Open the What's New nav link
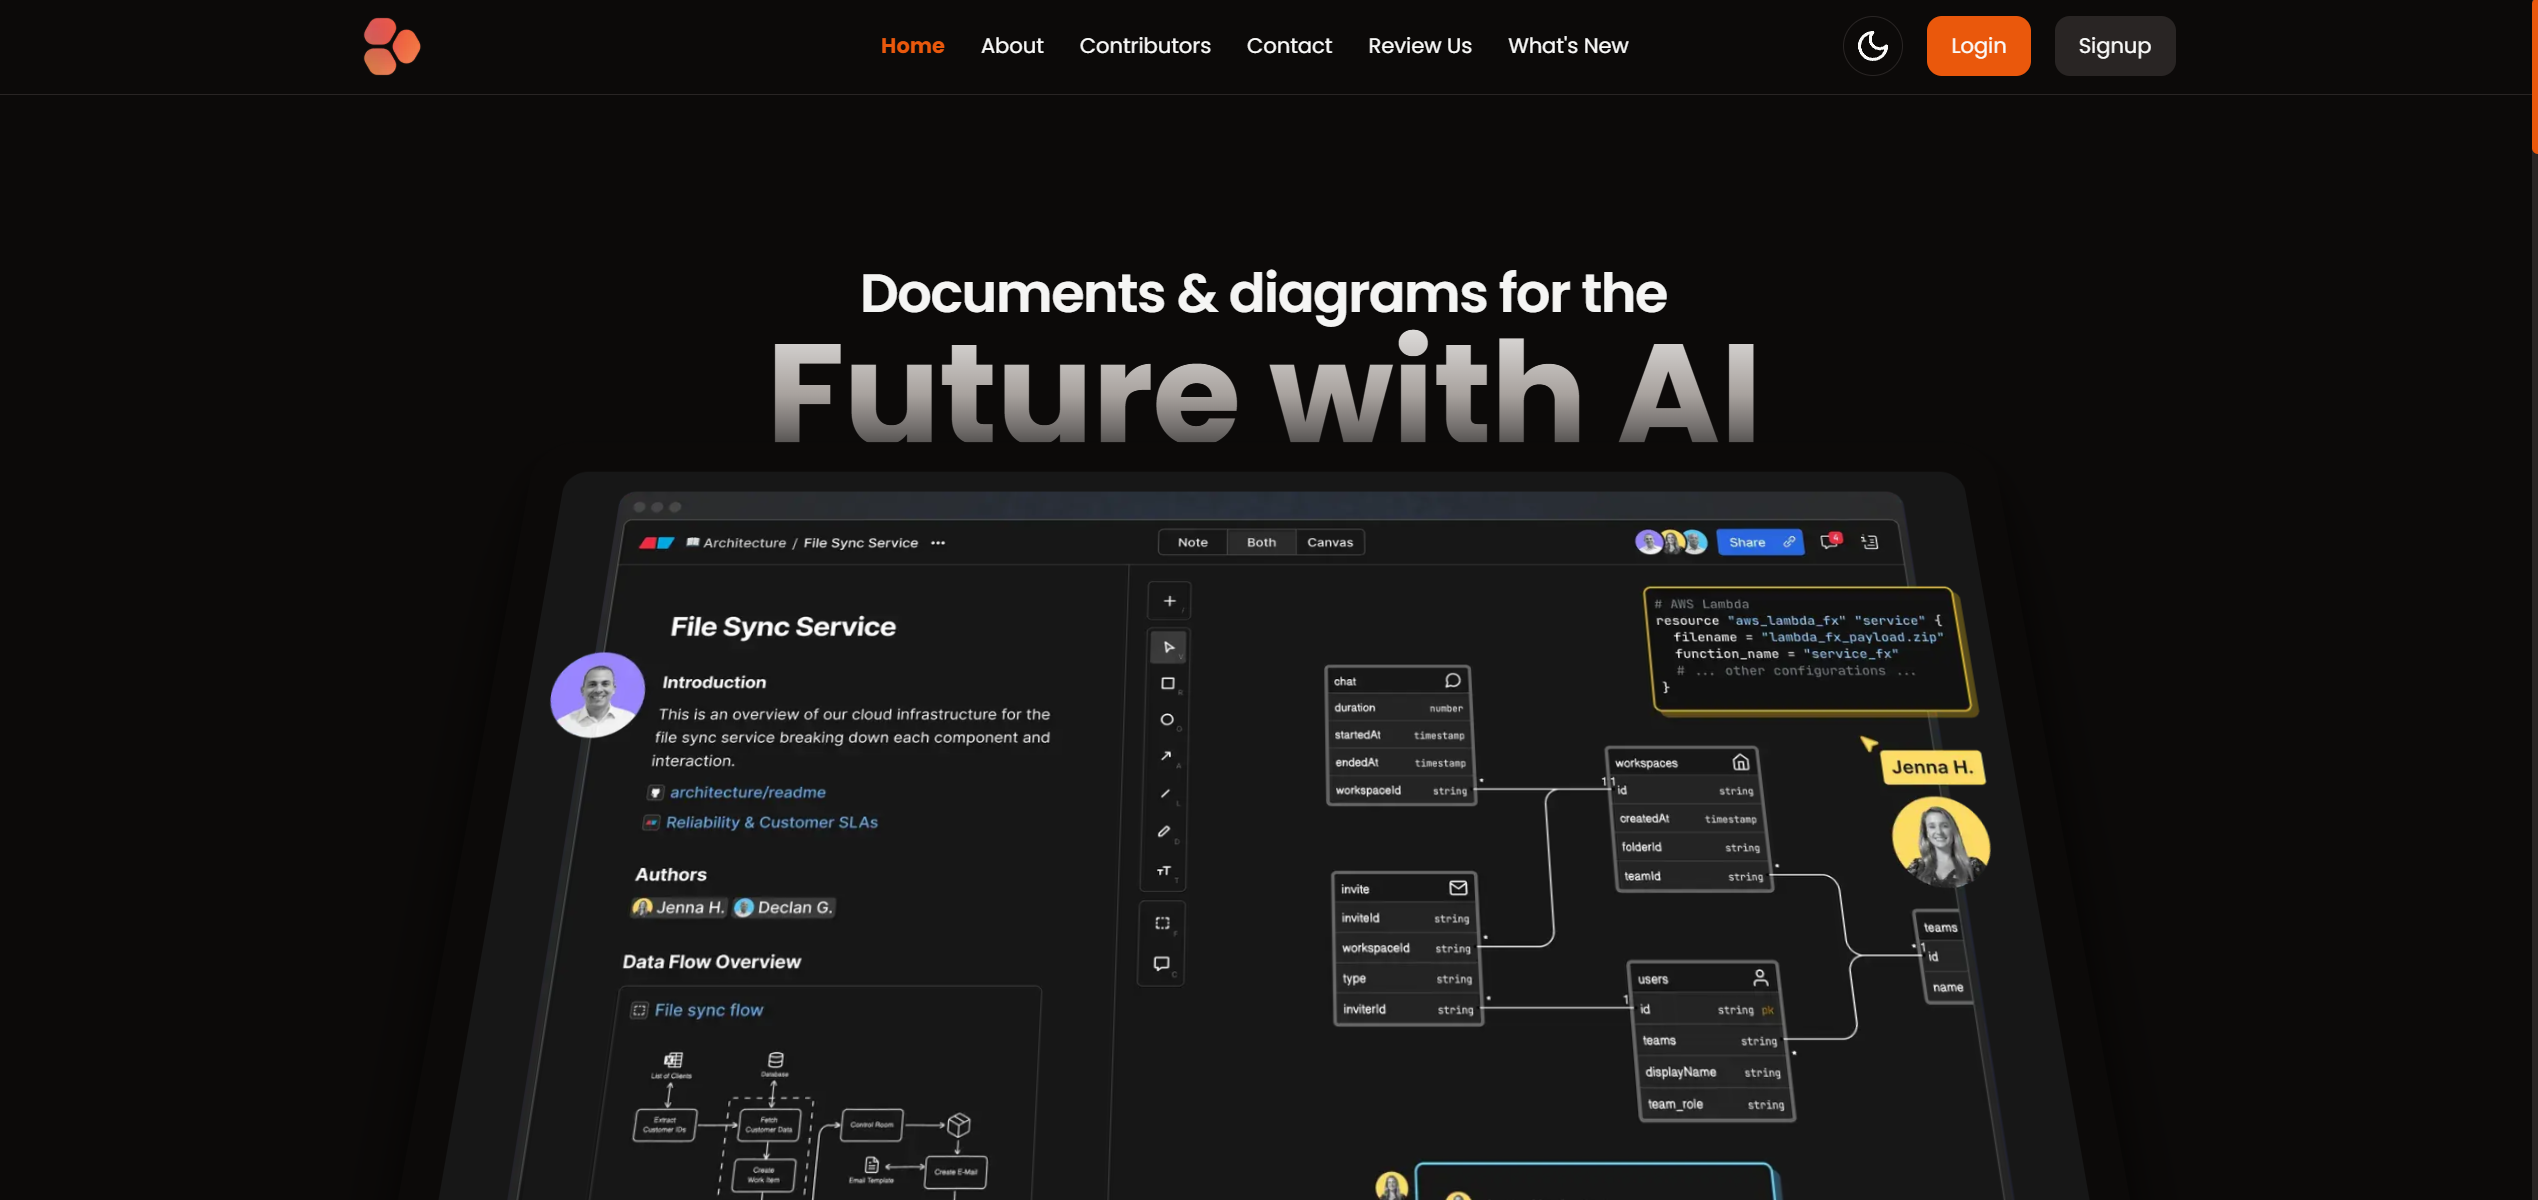 tap(1567, 46)
